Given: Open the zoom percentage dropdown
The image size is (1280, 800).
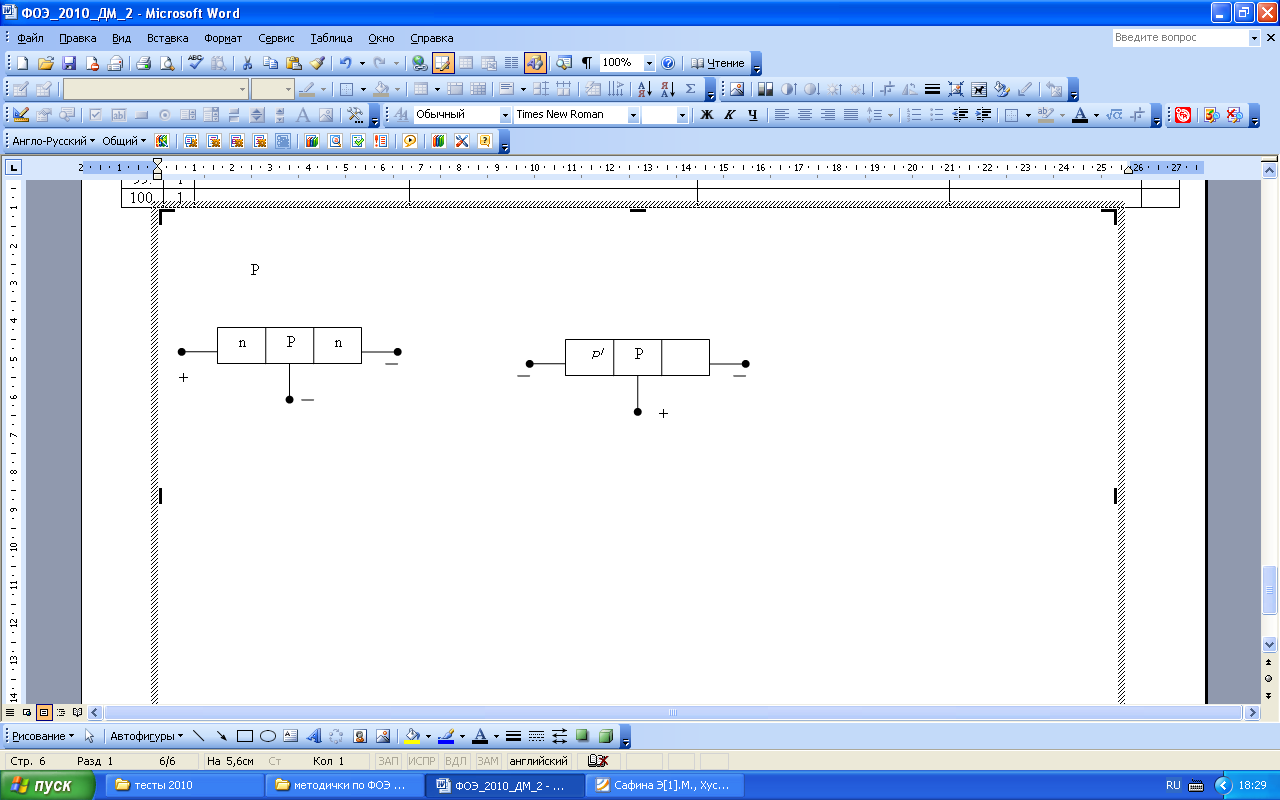Looking at the screenshot, I should (649, 63).
